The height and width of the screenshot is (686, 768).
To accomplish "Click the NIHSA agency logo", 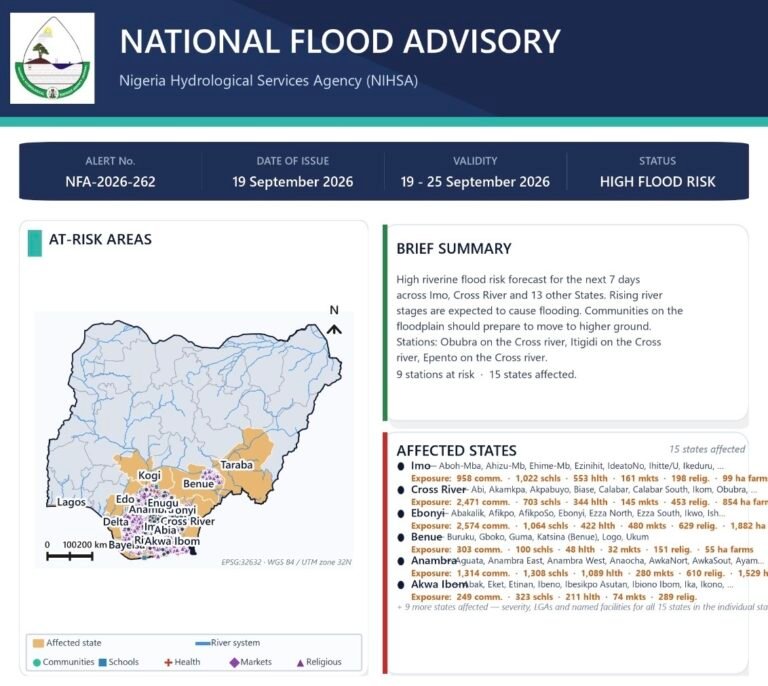I will click(x=52, y=58).
